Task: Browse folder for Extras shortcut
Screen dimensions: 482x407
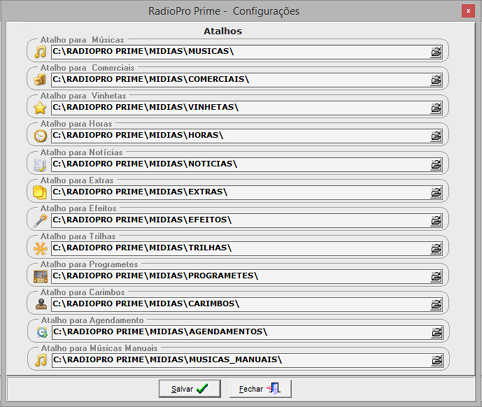Action: tap(436, 193)
